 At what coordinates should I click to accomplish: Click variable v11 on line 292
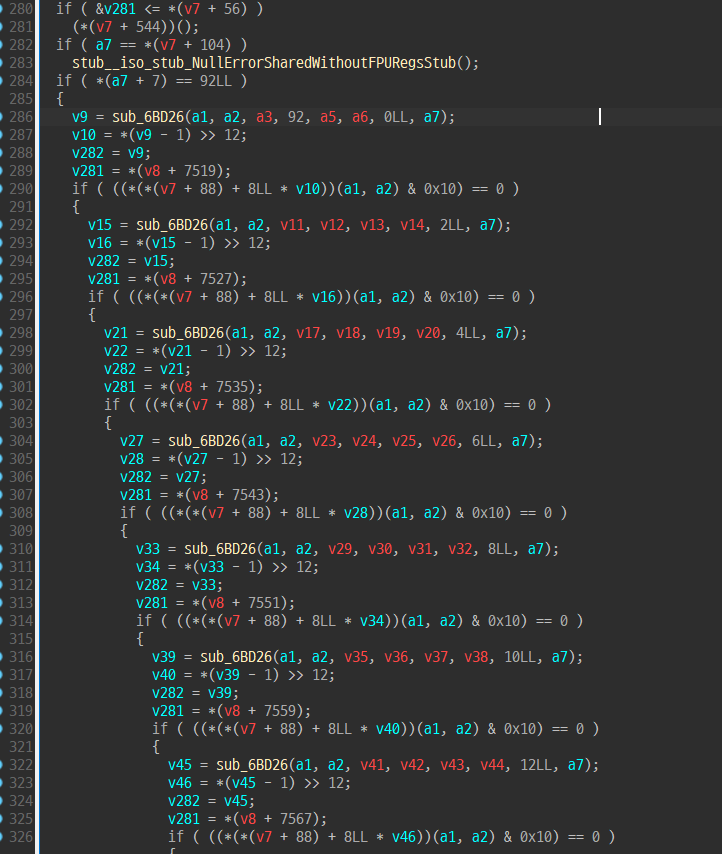pyautogui.click(x=292, y=224)
